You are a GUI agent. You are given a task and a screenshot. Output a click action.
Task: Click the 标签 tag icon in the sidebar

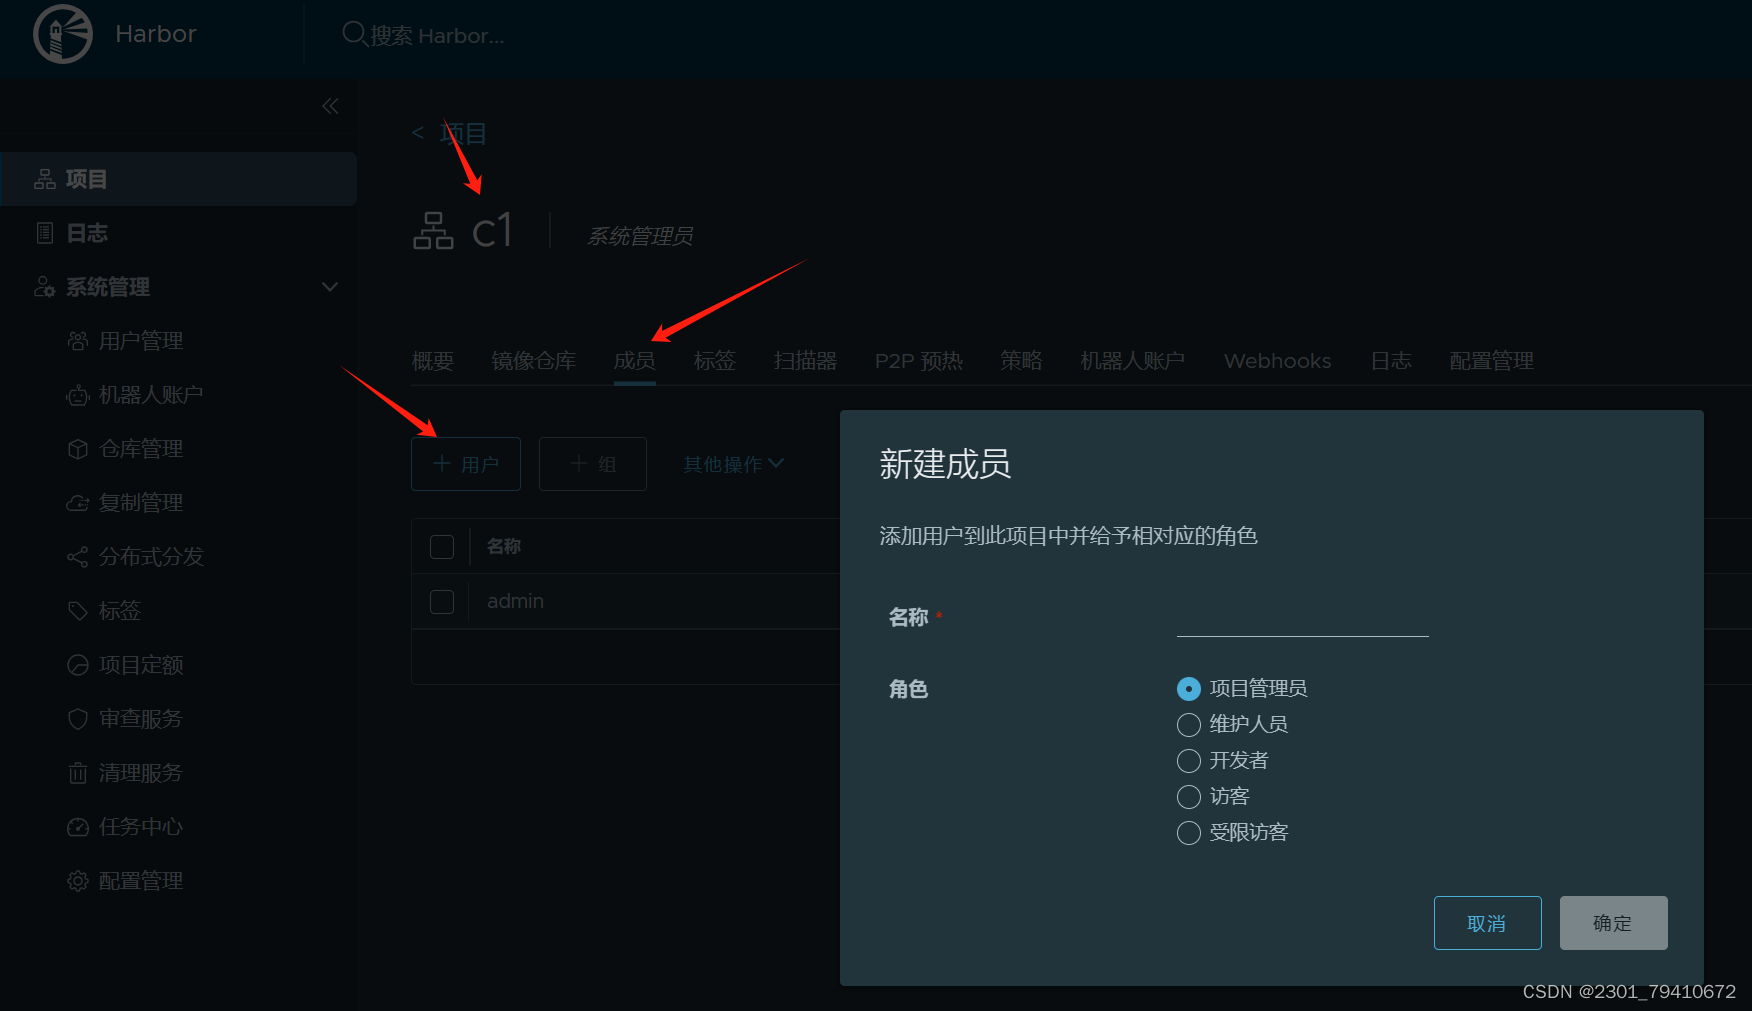click(78, 611)
